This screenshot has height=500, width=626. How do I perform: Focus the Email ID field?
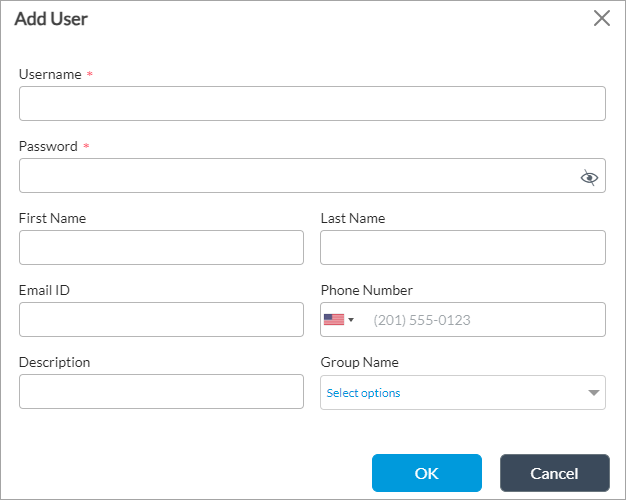(x=161, y=320)
